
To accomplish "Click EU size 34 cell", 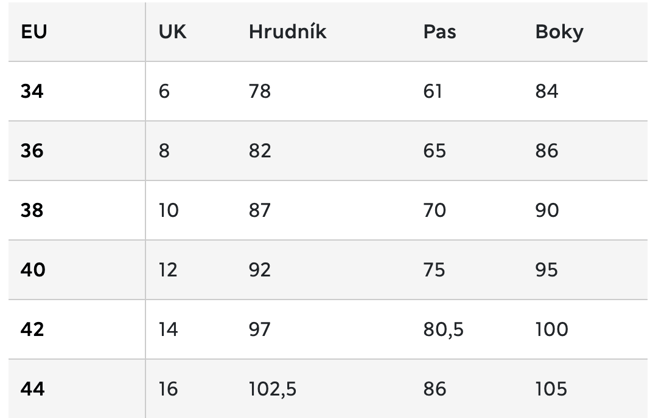I will click(32, 91).
